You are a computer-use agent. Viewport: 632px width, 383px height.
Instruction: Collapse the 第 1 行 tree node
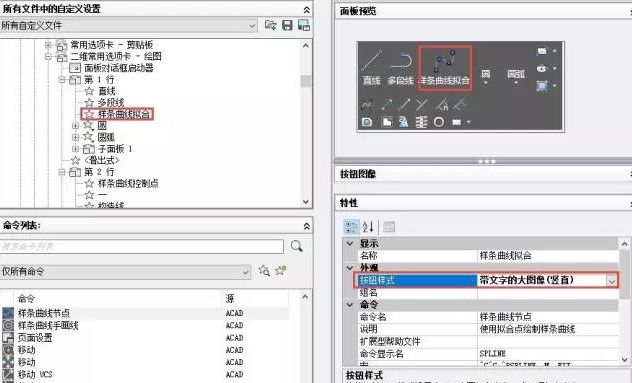[x=62, y=79]
